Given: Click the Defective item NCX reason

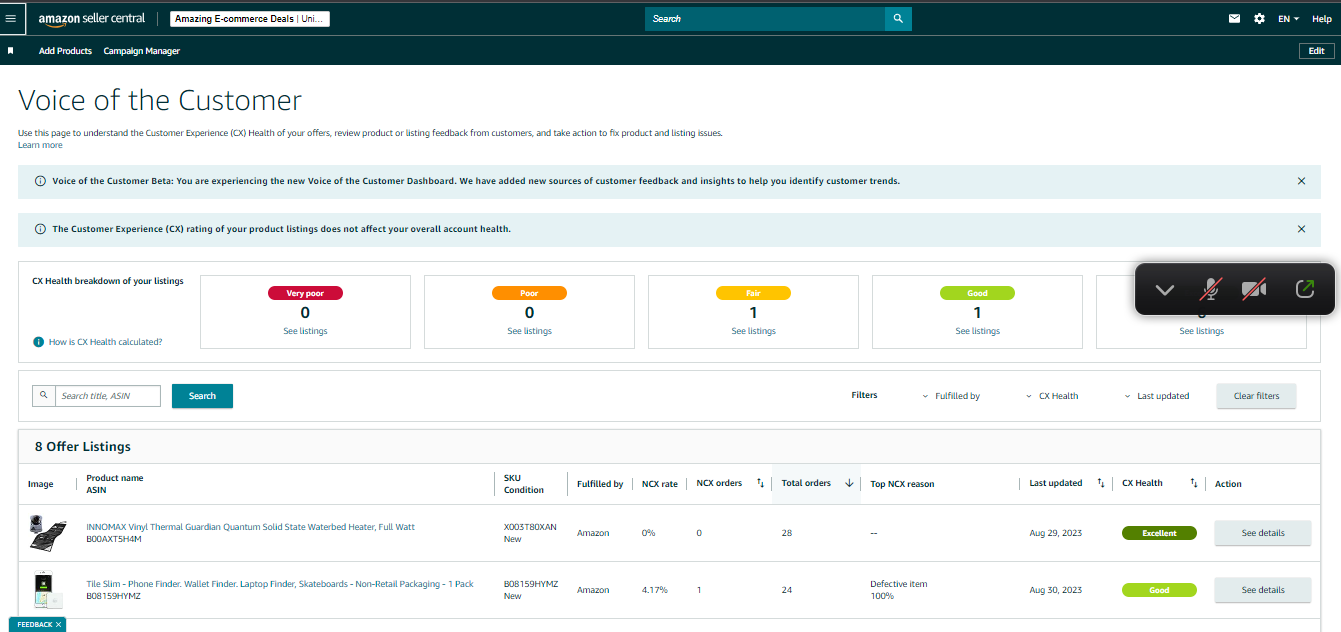Looking at the screenshot, I should point(899,584).
